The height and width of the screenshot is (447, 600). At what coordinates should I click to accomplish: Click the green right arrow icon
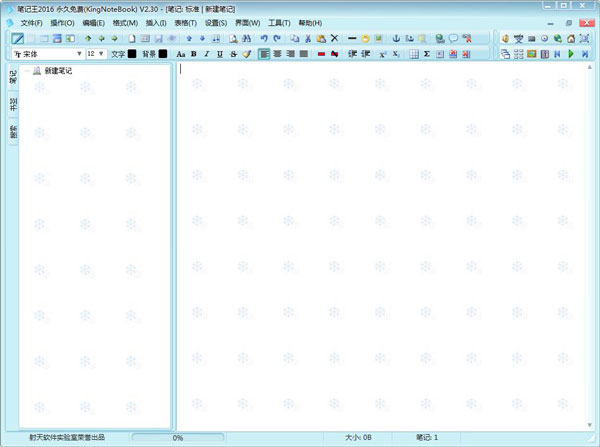114,38
